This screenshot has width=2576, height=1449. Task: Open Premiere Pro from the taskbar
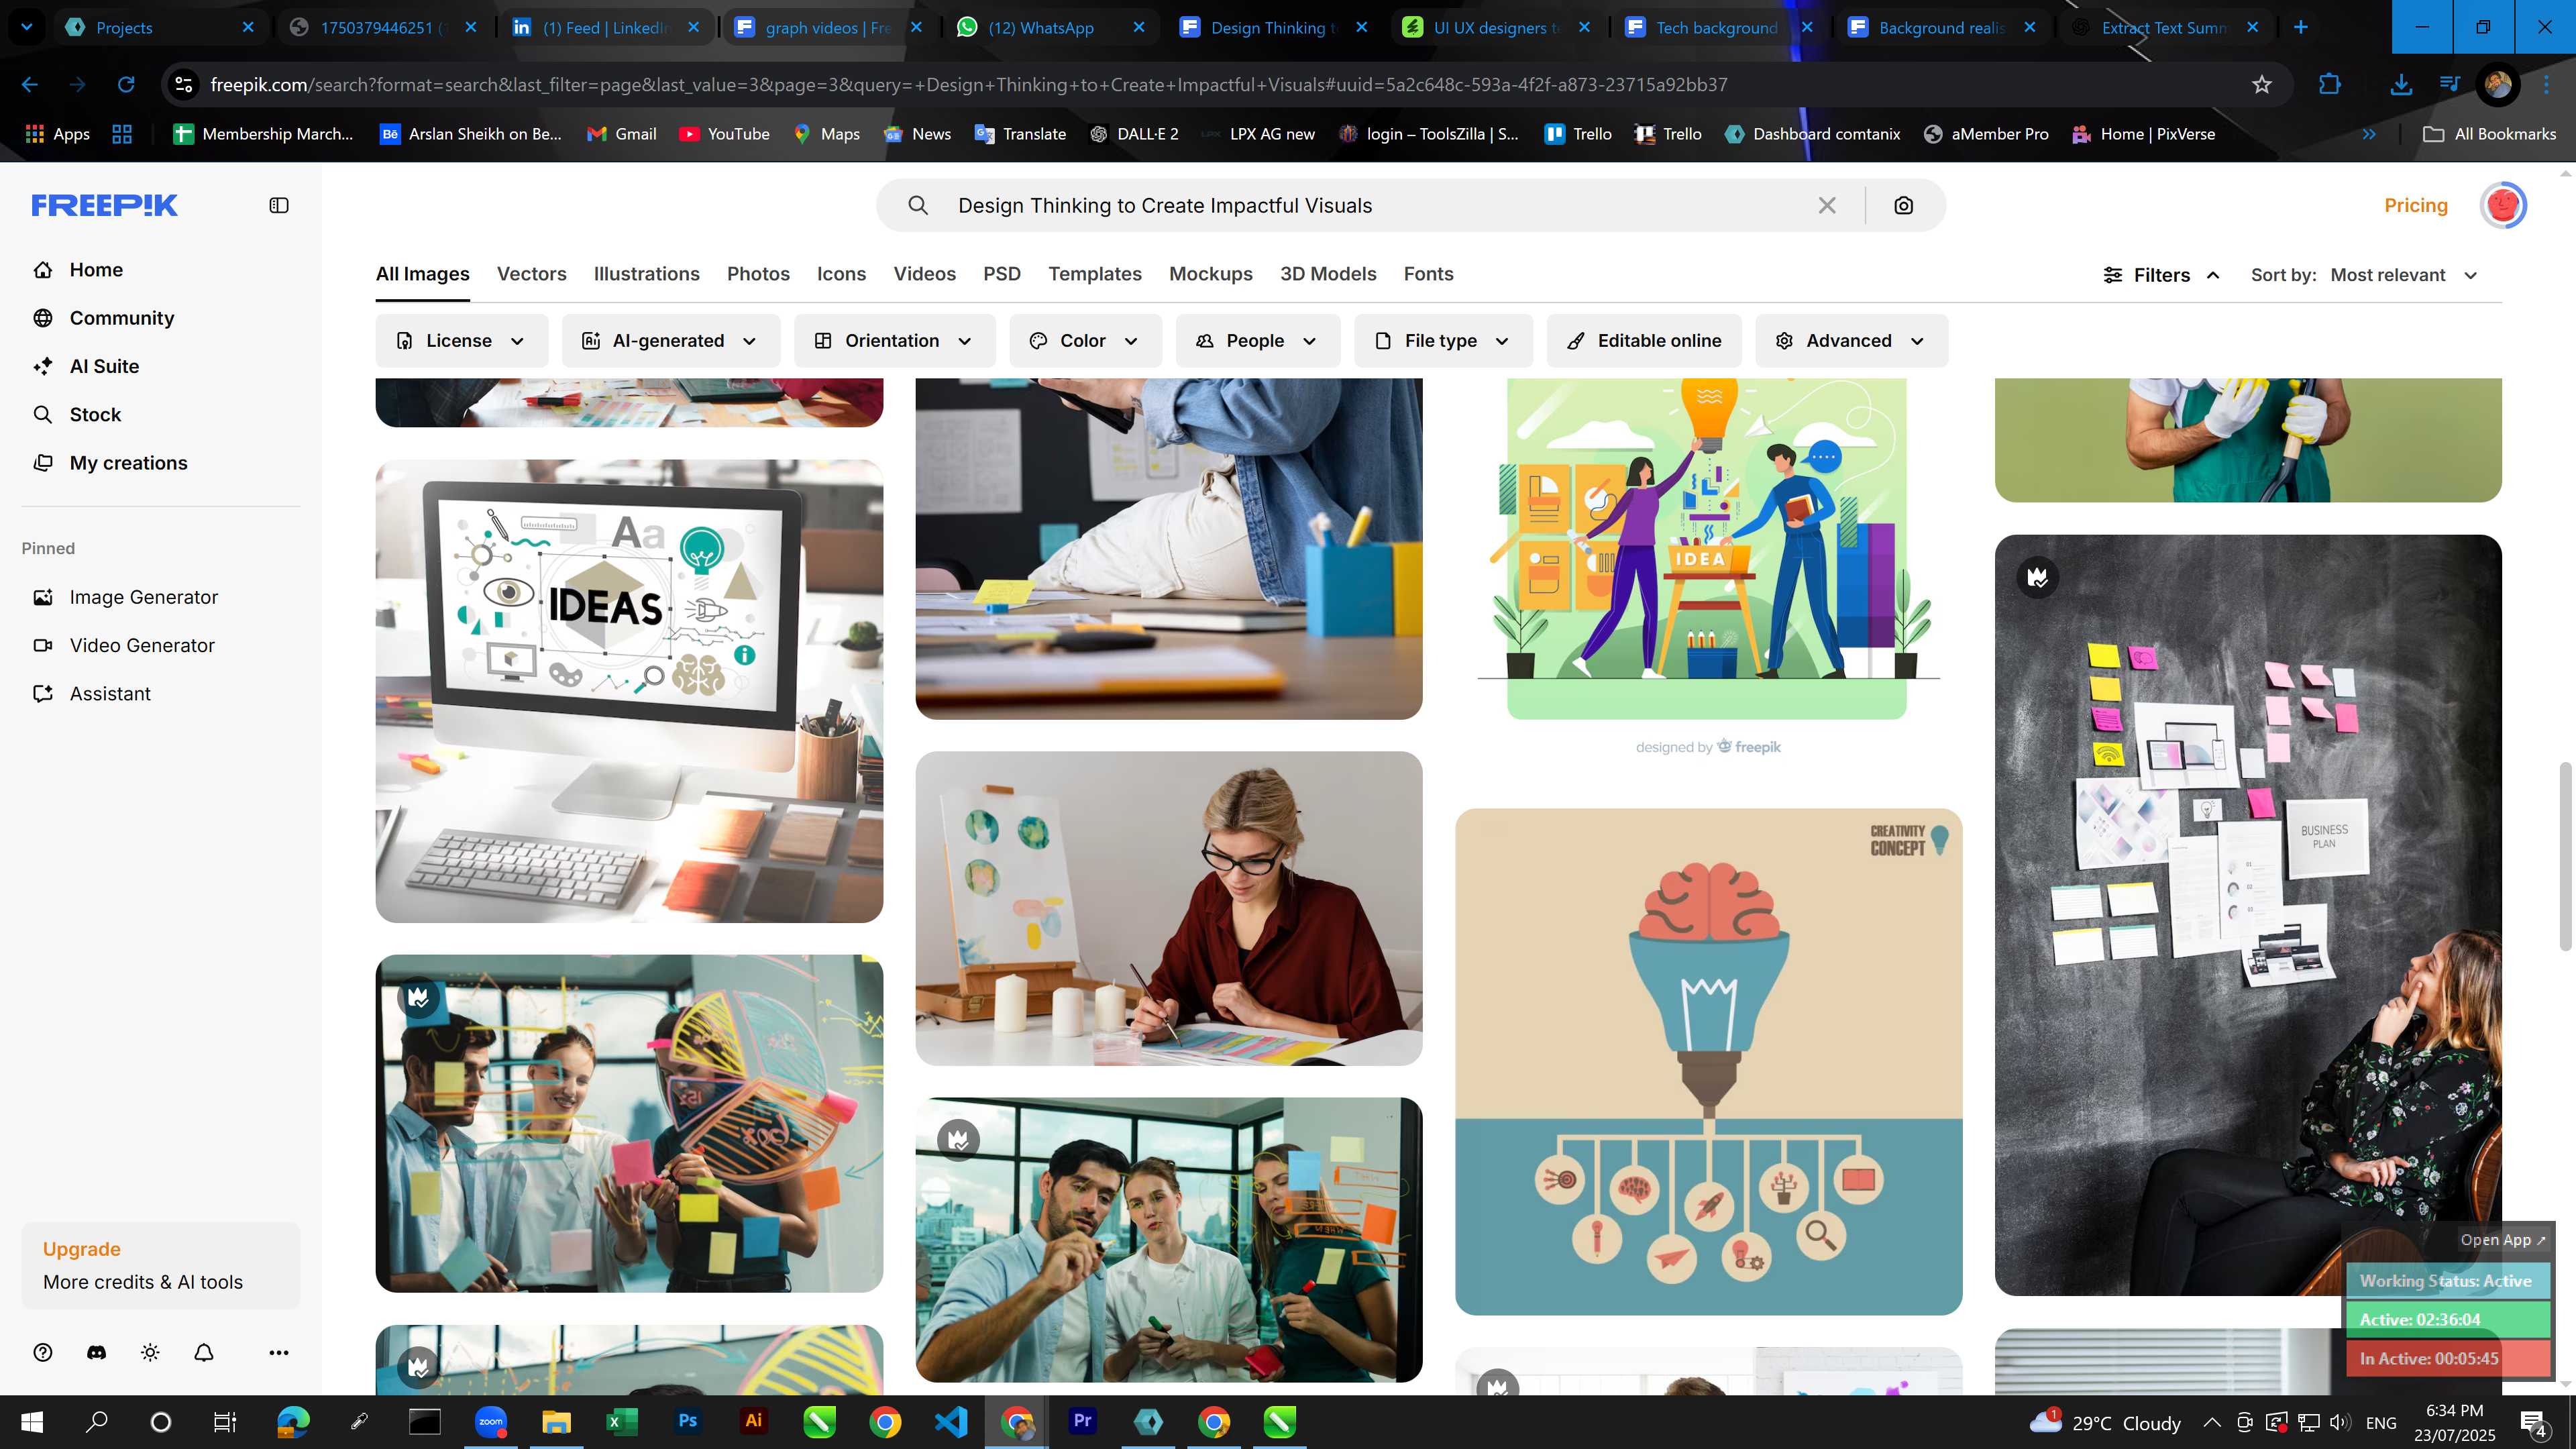point(1083,1421)
